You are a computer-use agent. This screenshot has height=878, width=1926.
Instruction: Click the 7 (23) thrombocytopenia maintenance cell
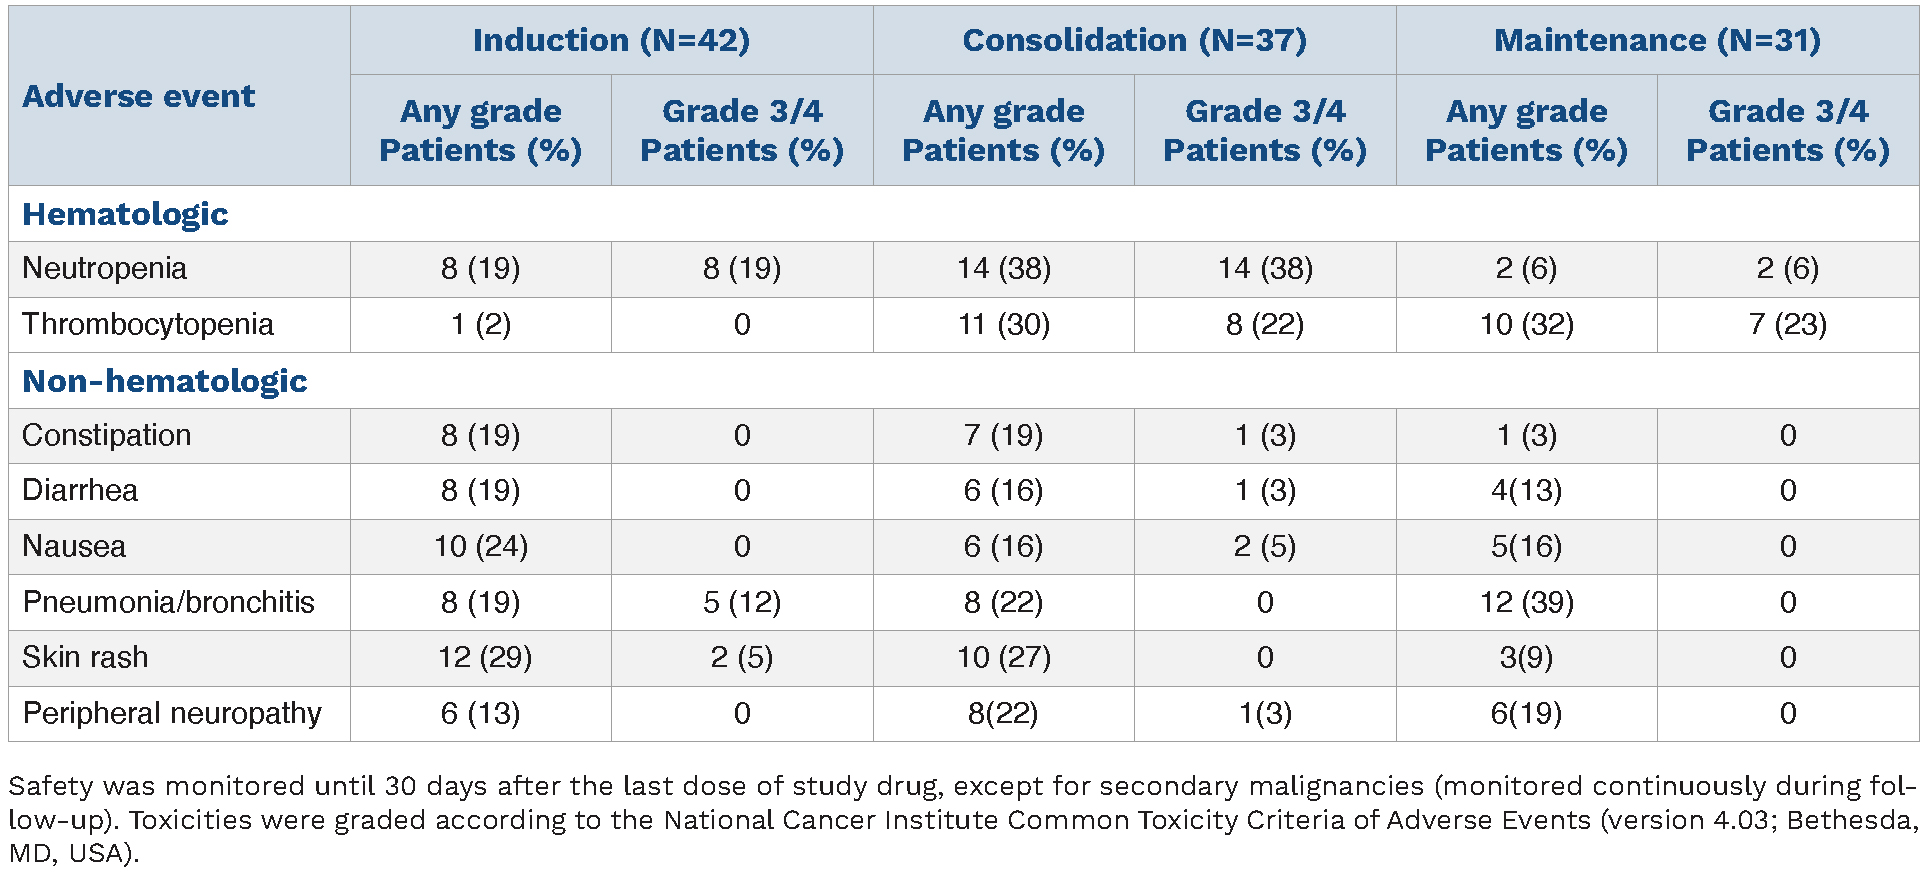click(x=1787, y=324)
